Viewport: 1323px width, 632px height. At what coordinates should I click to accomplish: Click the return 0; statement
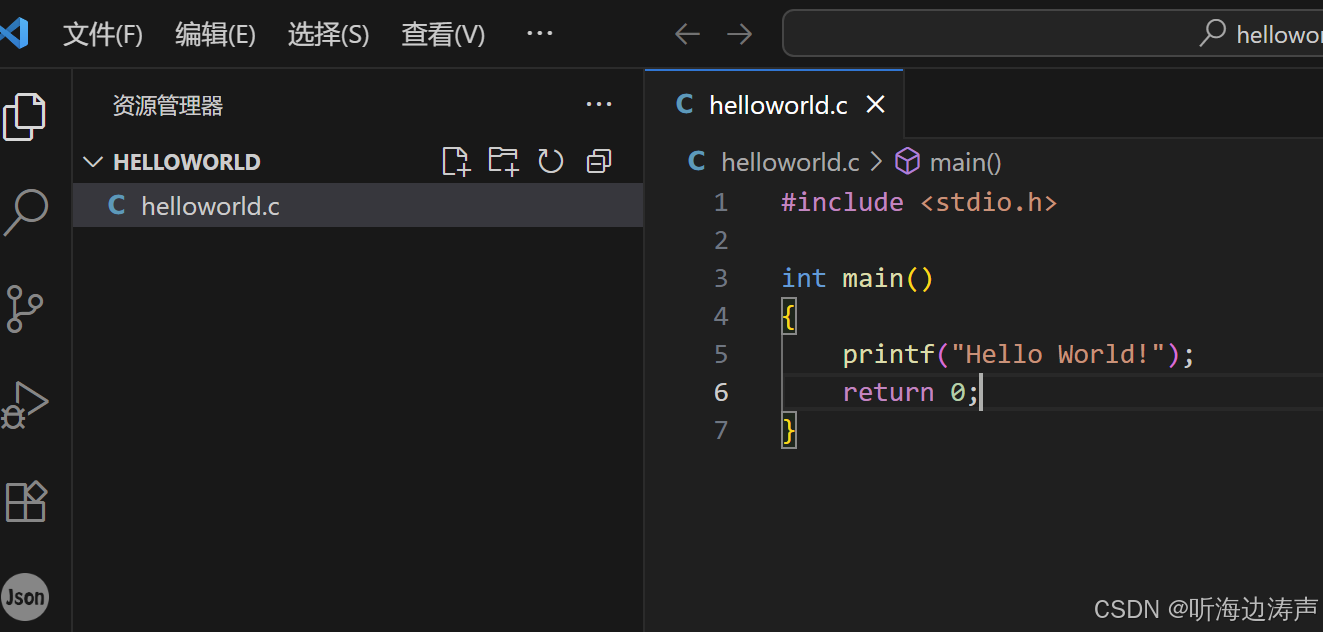[910, 392]
